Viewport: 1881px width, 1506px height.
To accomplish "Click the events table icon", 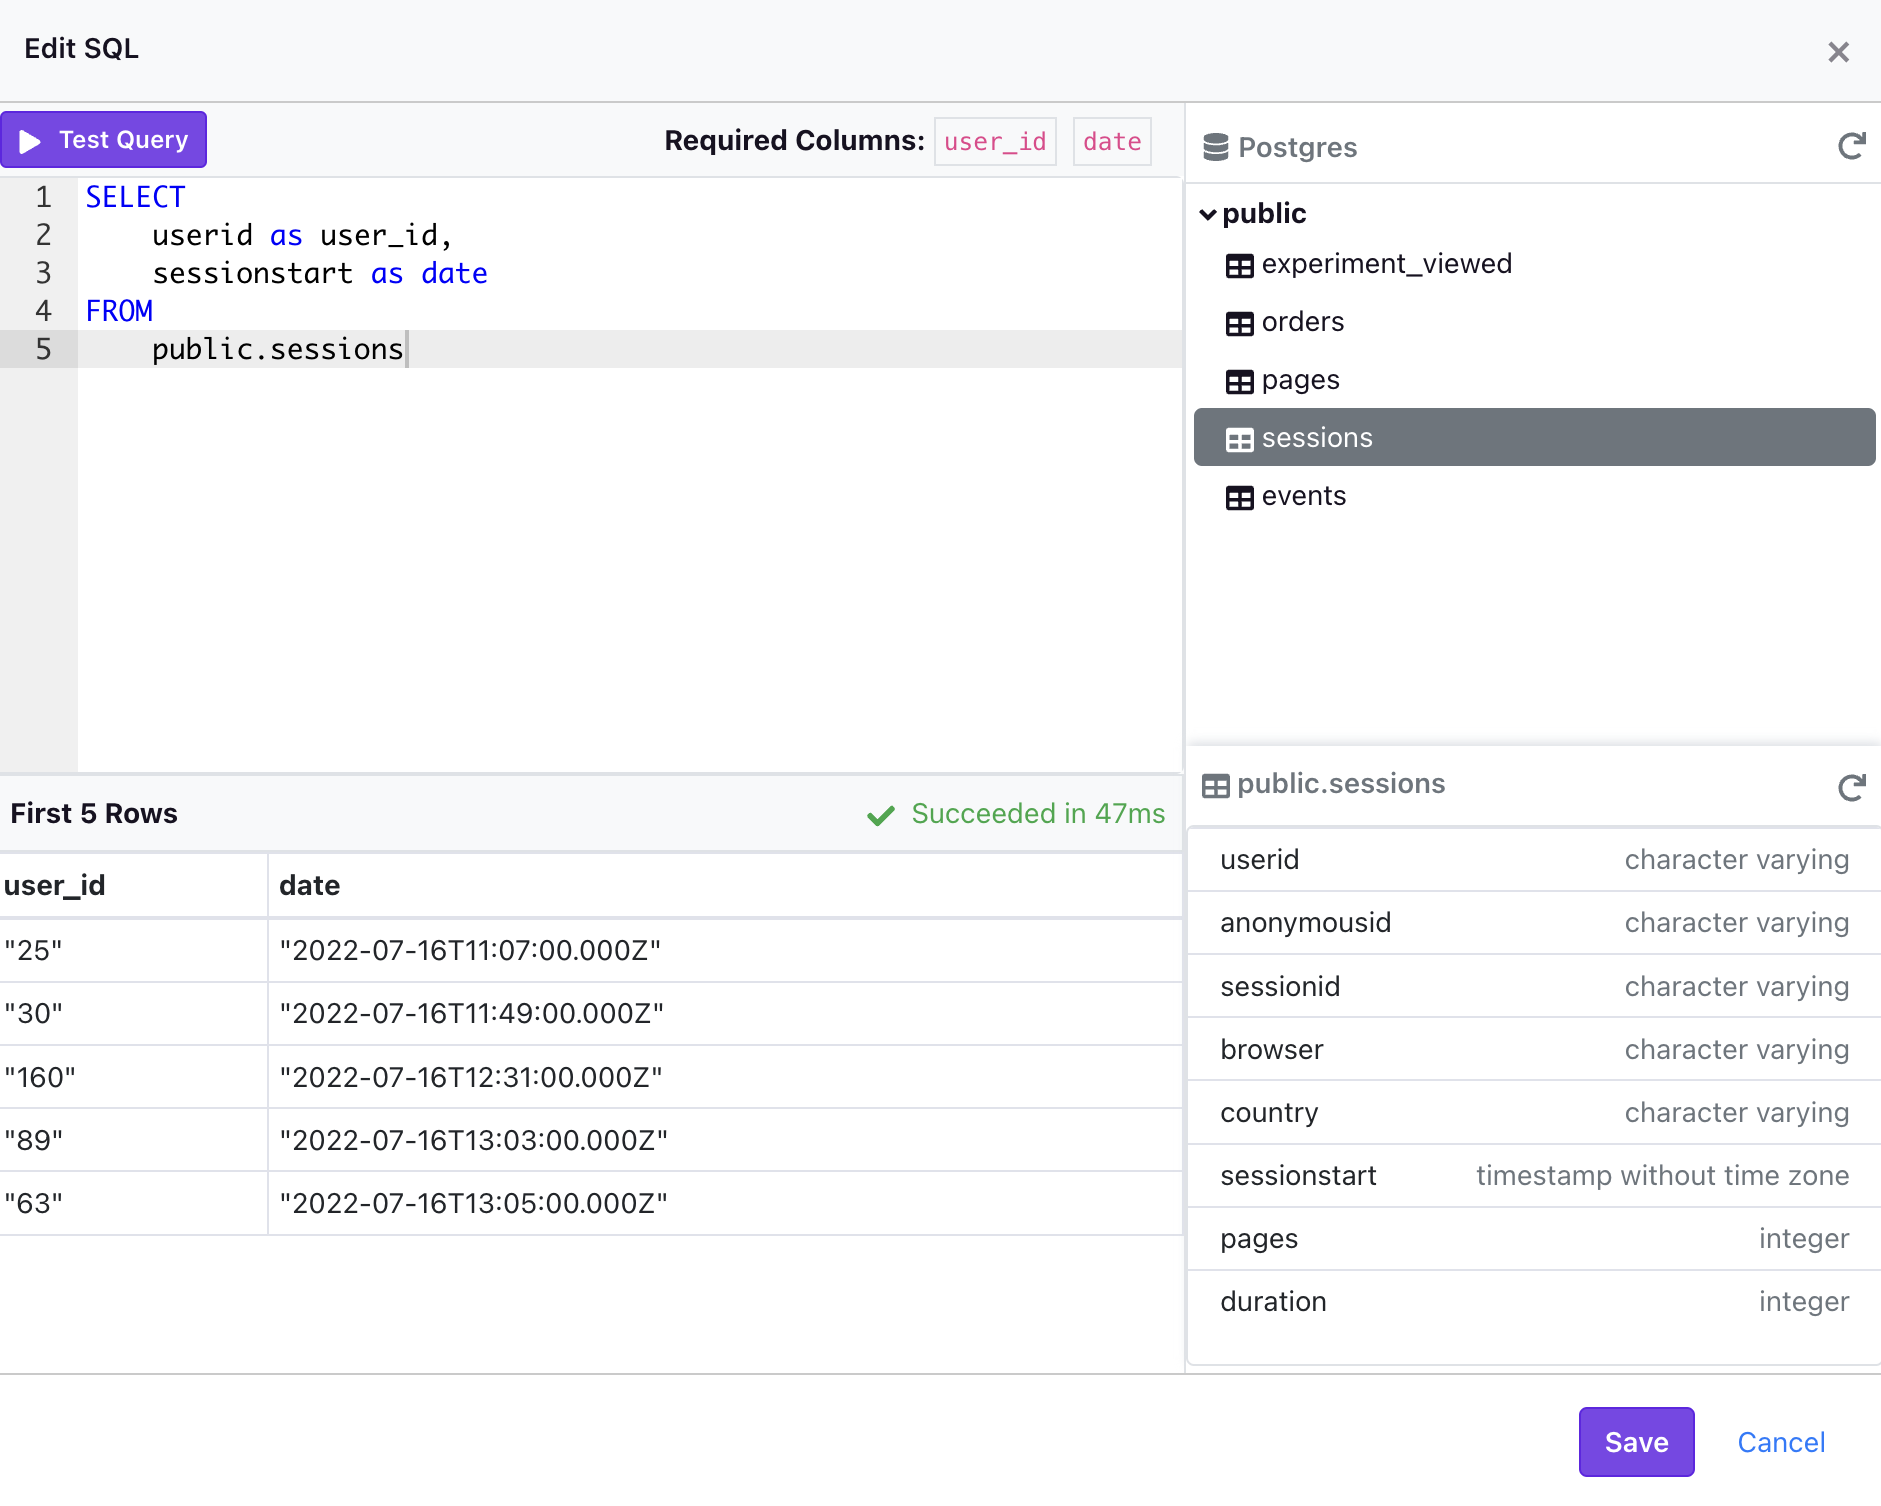I will pos(1239,498).
